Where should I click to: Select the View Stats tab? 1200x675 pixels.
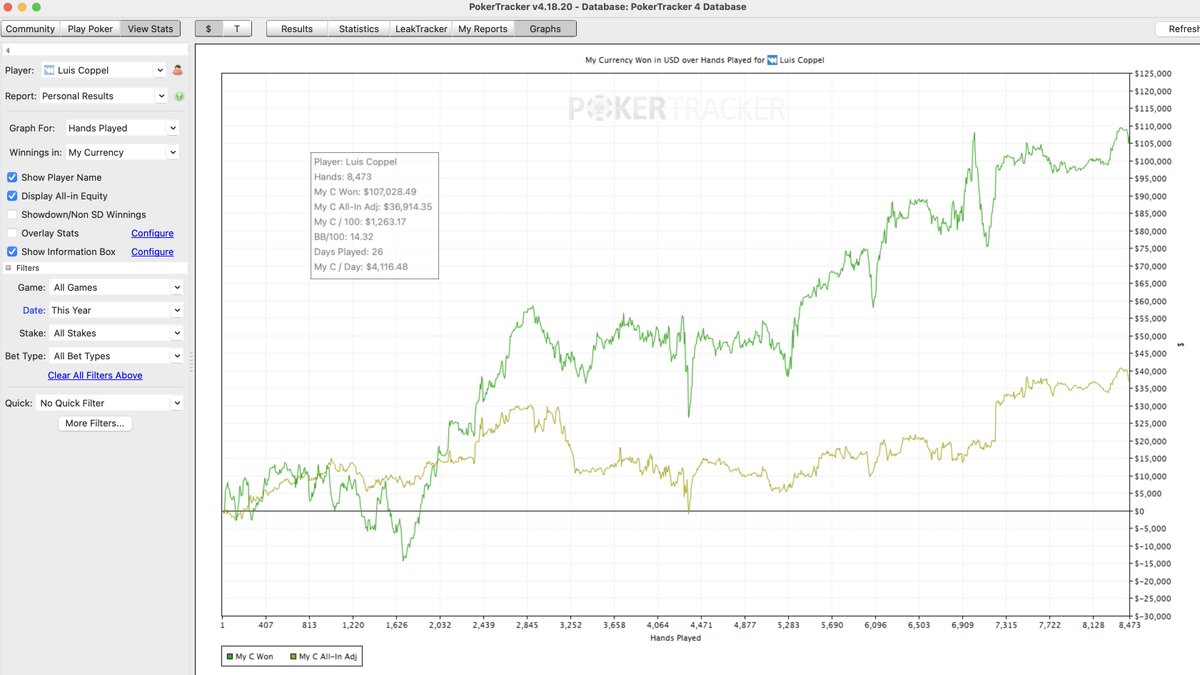click(x=150, y=29)
